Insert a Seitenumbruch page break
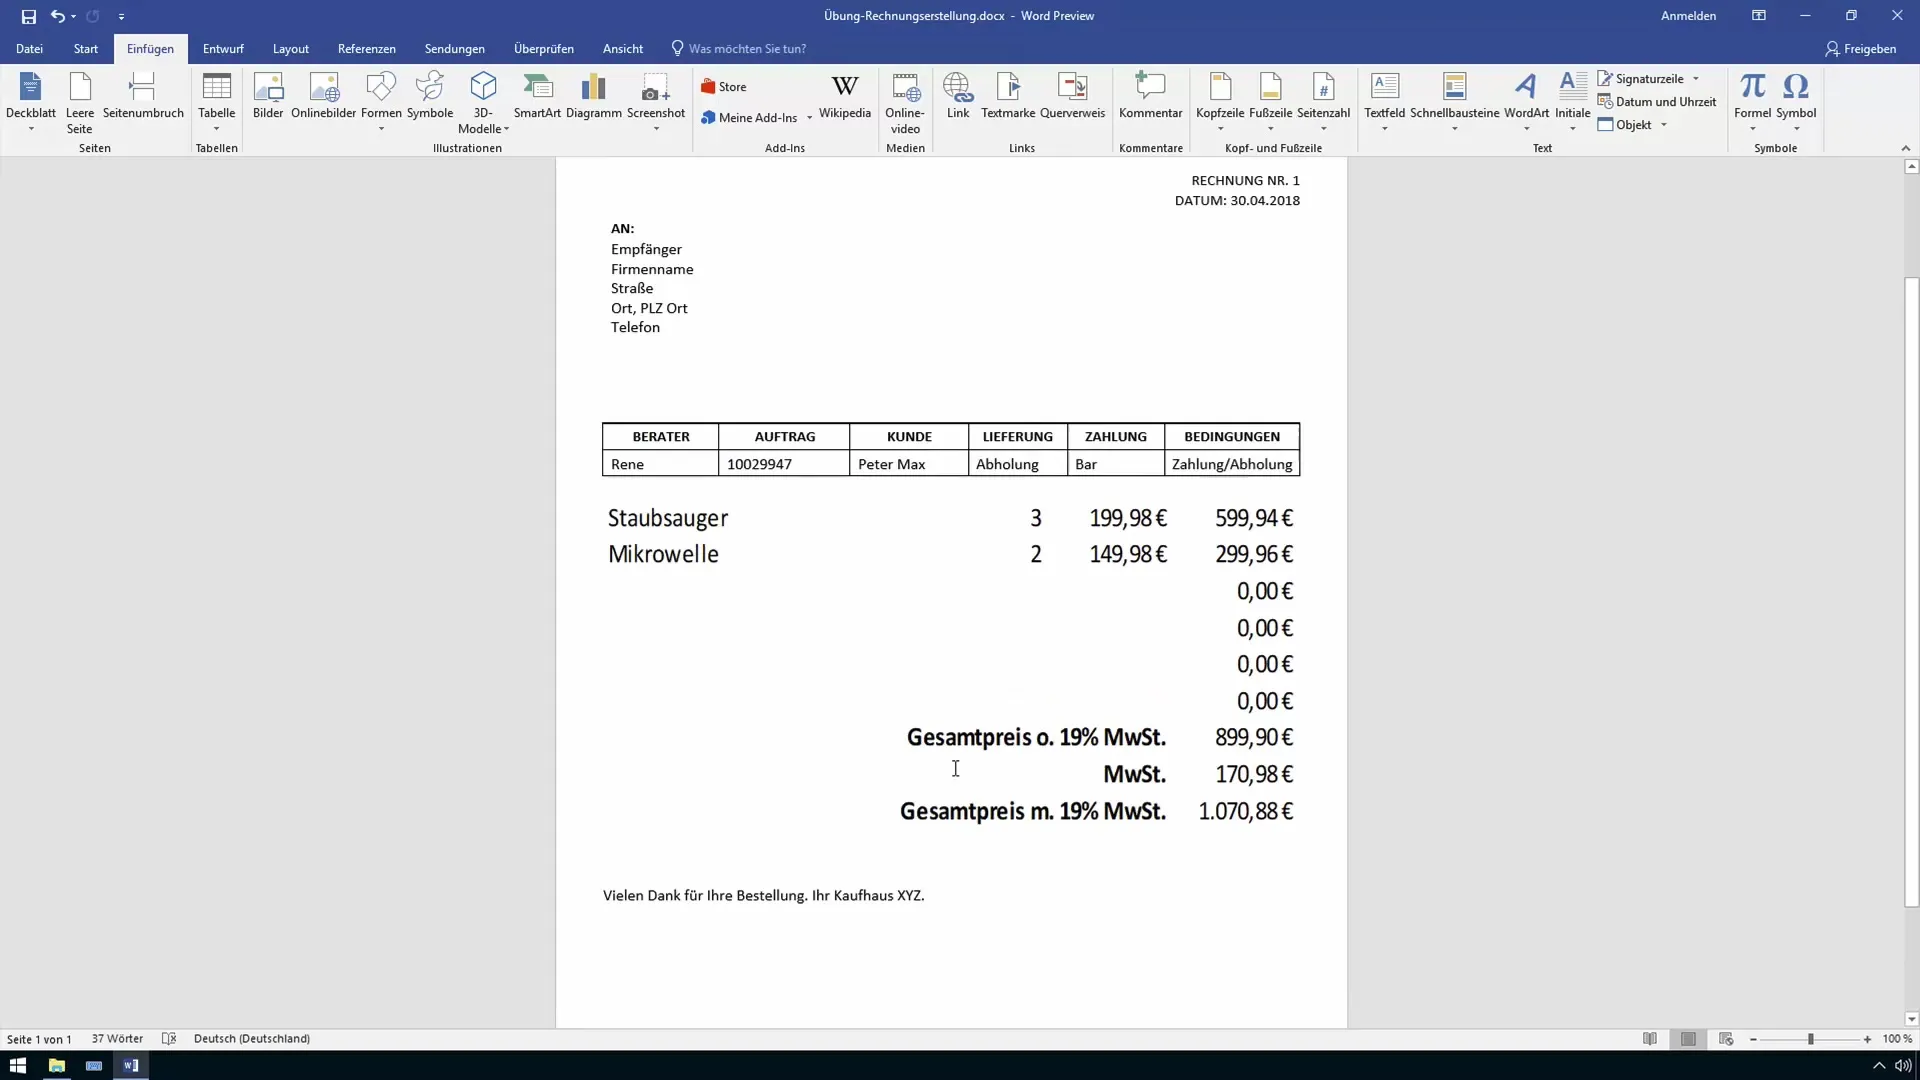Viewport: 1920px width, 1080px height. (x=143, y=97)
